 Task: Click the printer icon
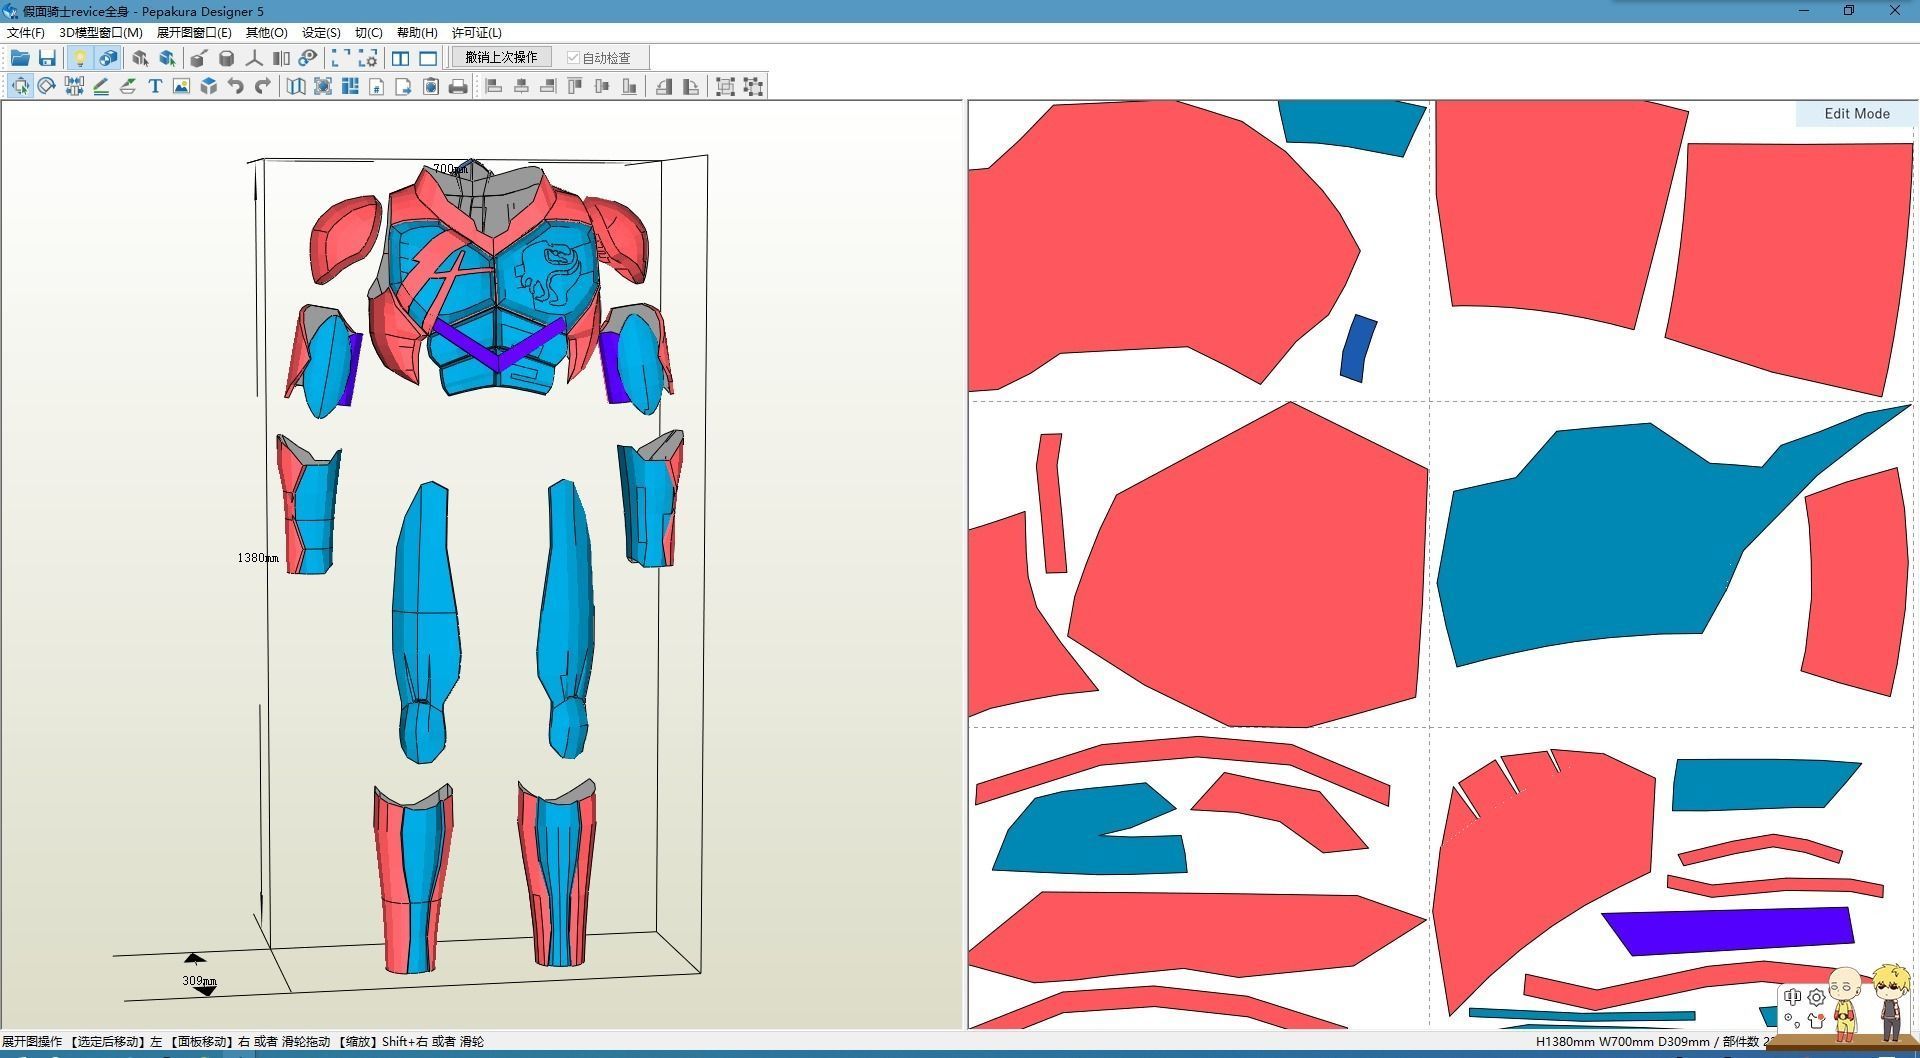point(458,86)
